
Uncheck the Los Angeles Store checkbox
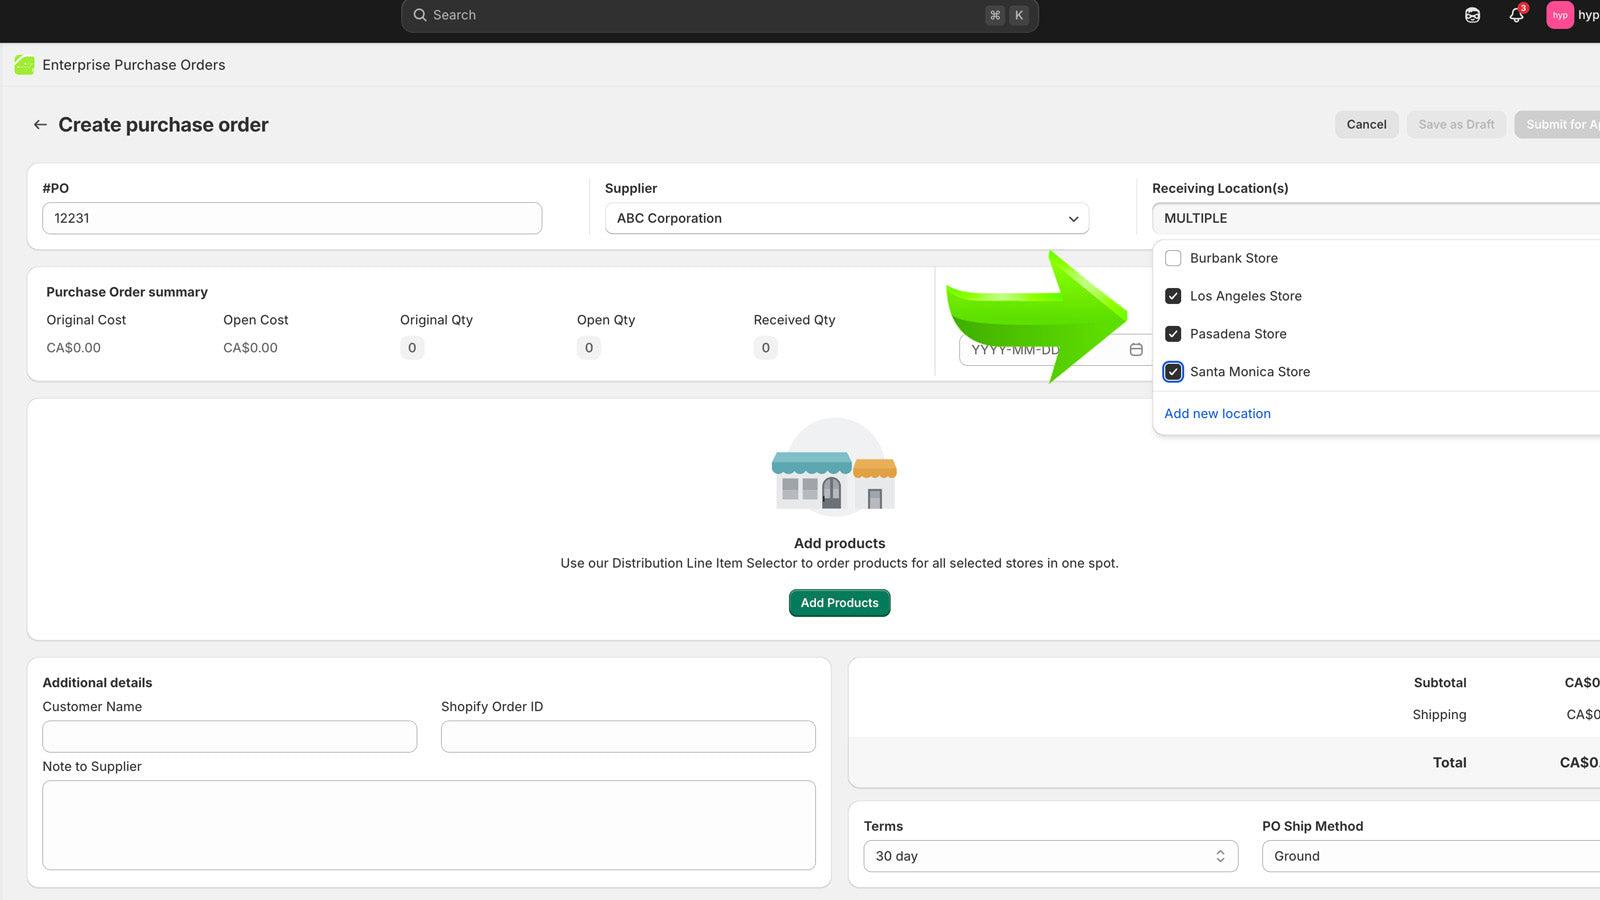click(1172, 295)
